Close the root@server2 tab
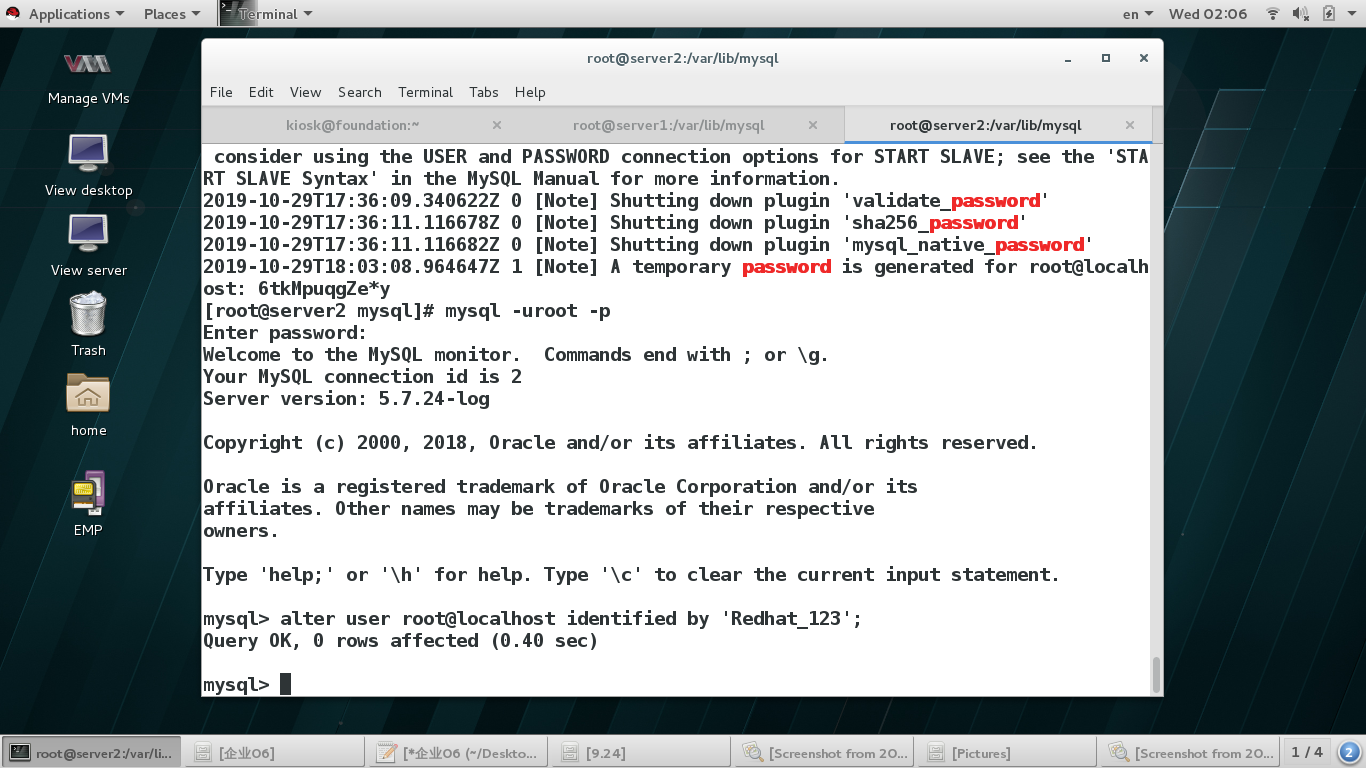 [1130, 125]
